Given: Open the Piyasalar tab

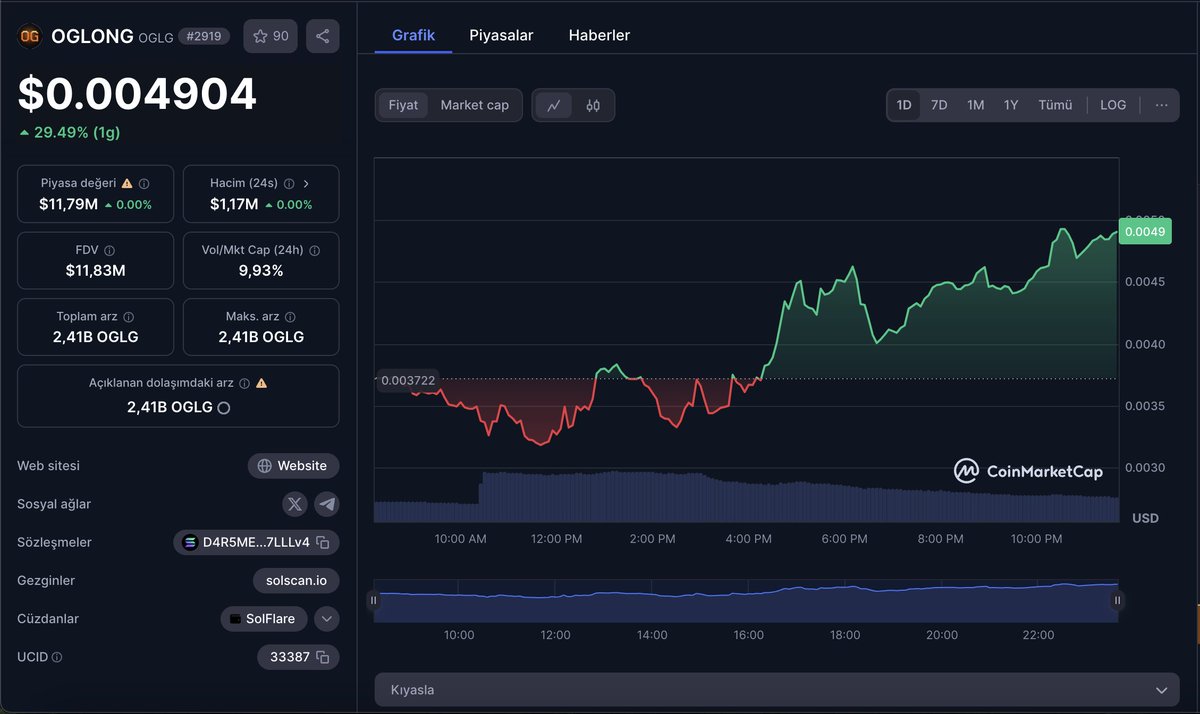Looking at the screenshot, I should tap(501, 35).
